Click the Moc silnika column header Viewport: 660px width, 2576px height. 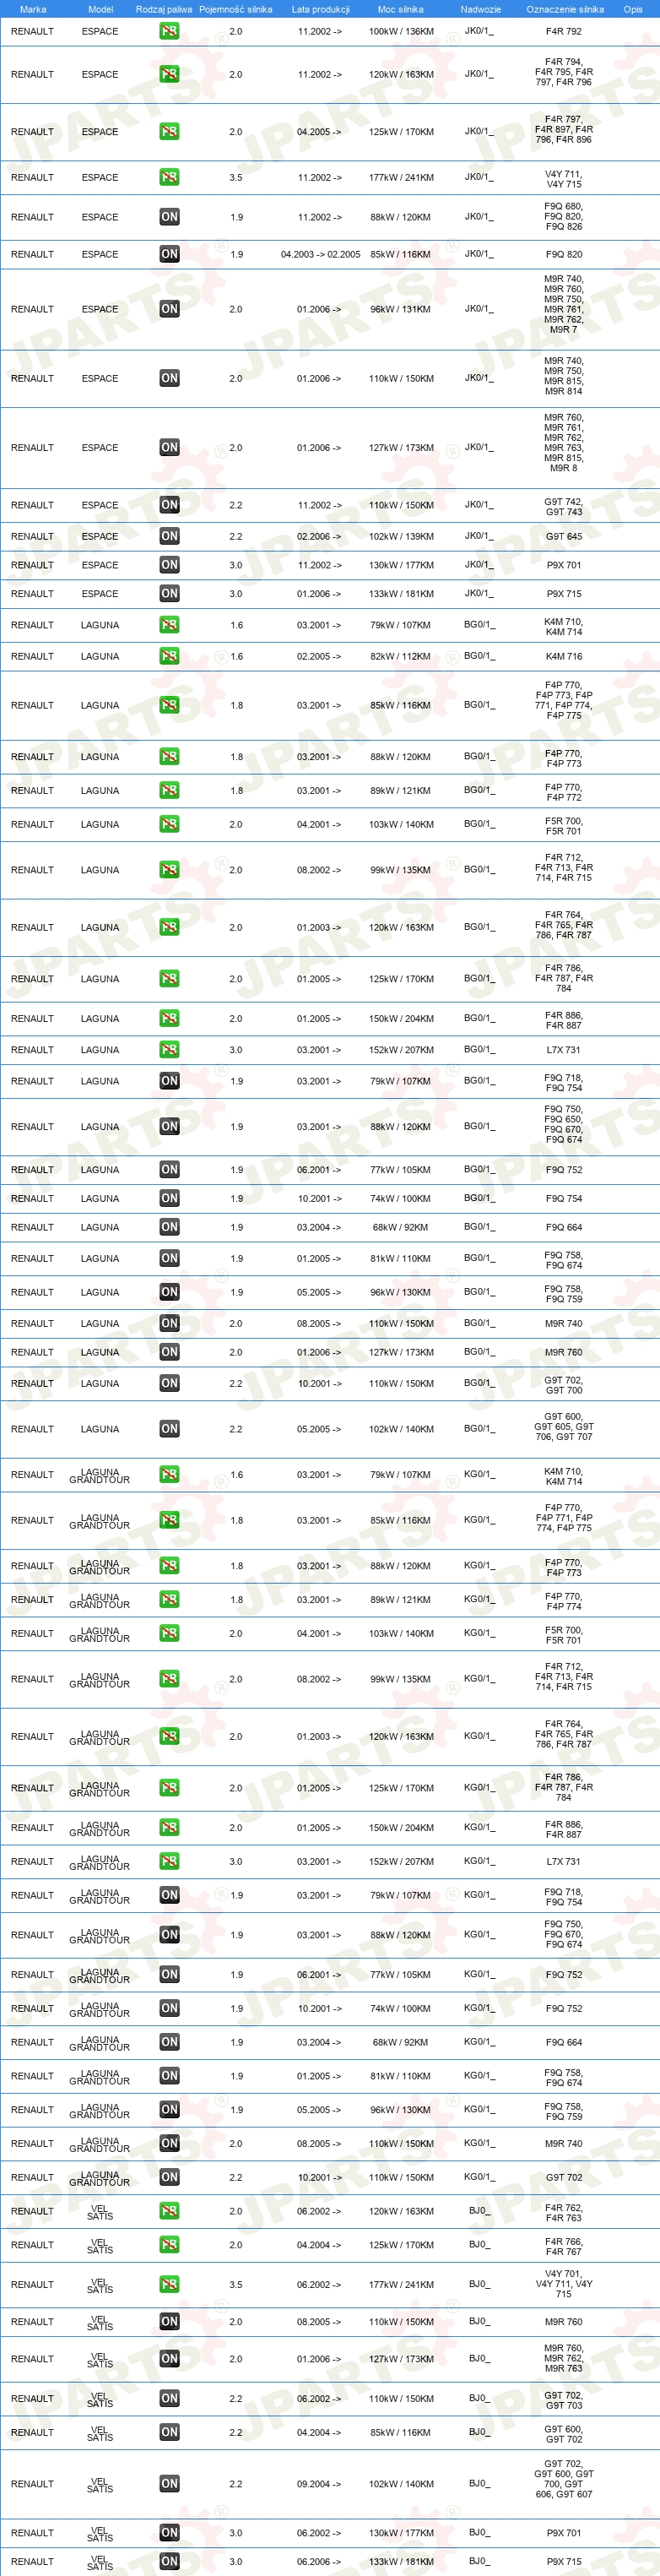(x=400, y=9)
